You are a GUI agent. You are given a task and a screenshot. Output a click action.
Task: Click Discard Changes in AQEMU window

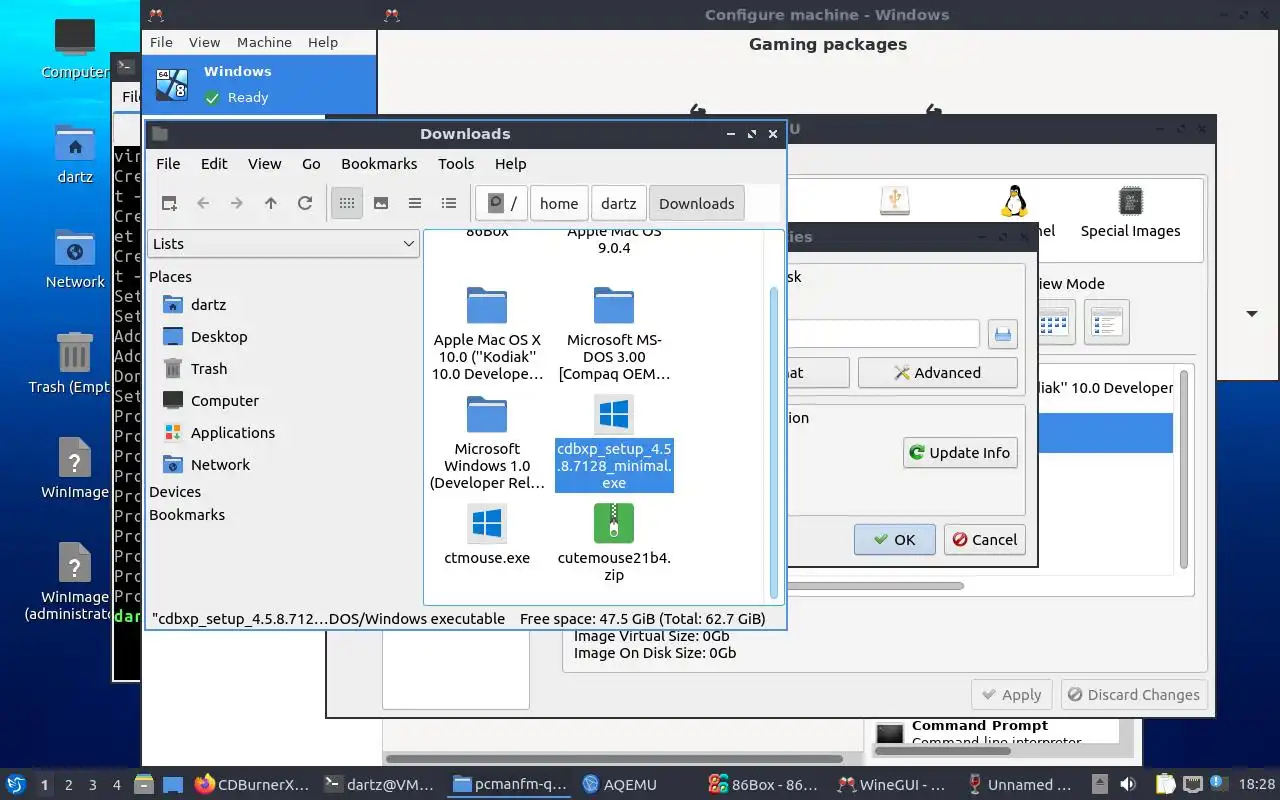click(1133, 694)
